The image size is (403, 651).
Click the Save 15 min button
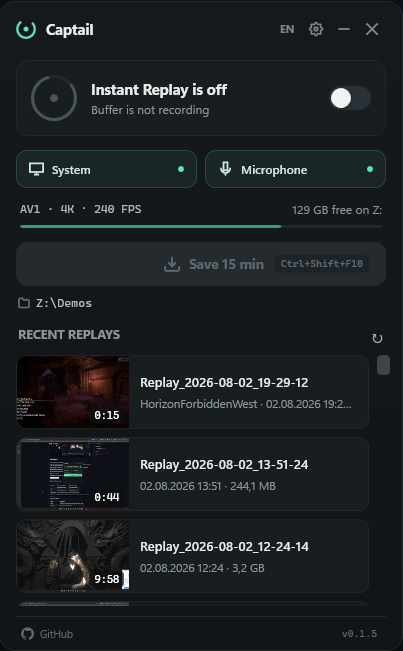[x=201, y=264]
